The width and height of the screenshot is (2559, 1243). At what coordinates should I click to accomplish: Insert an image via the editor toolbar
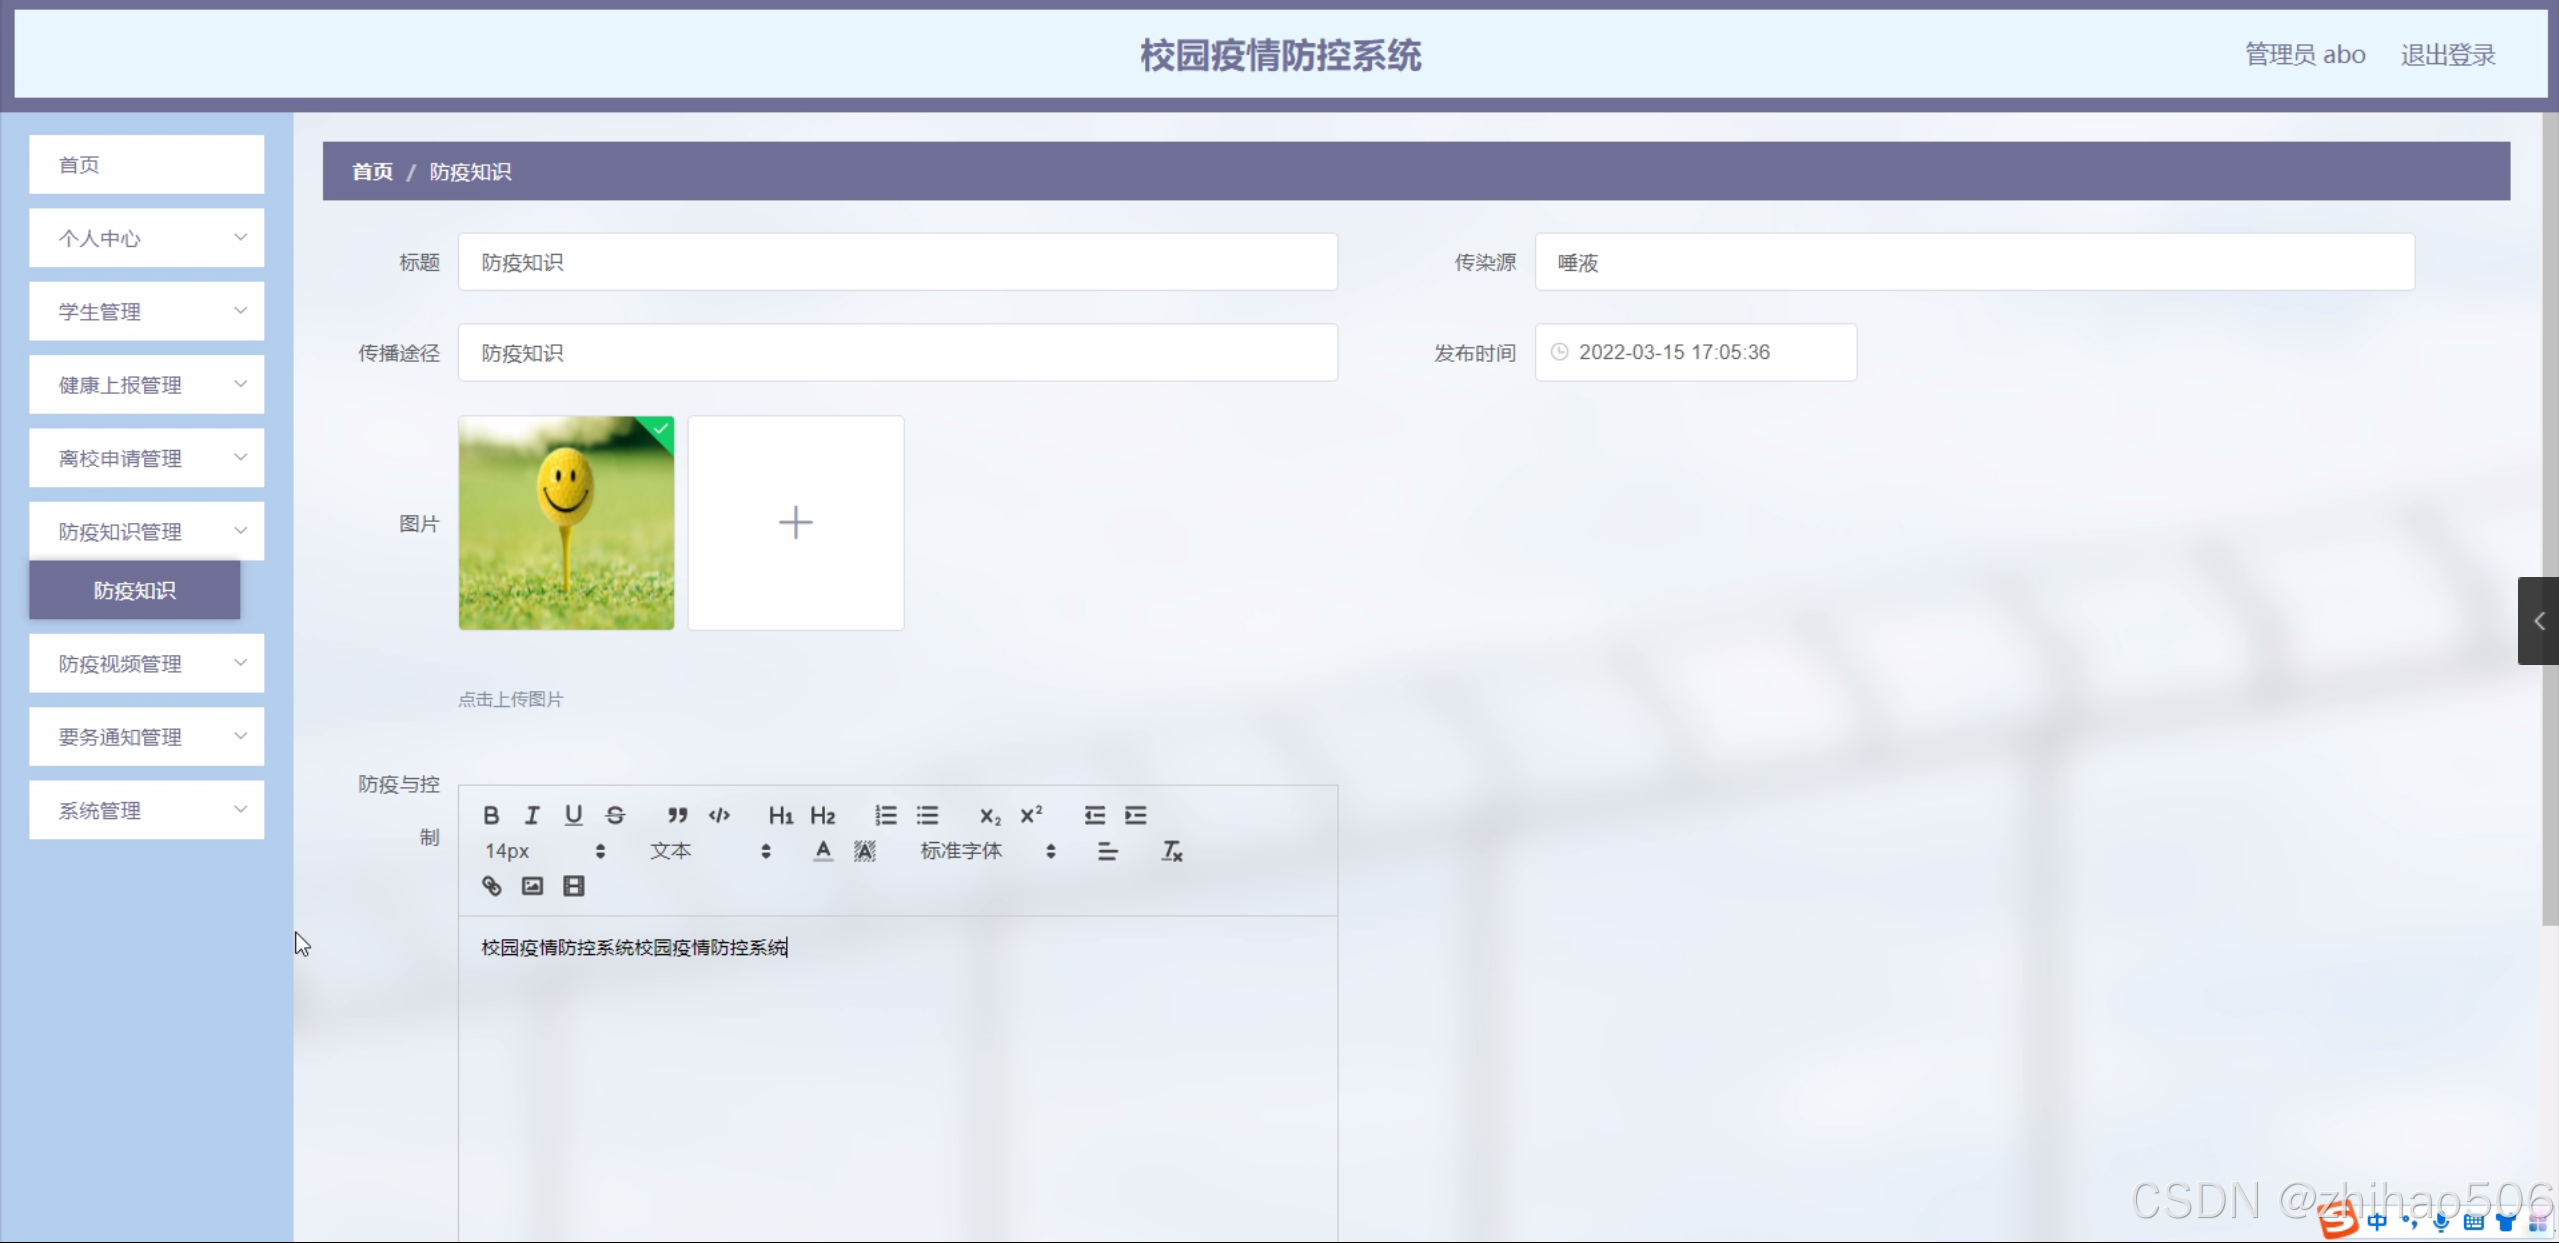click(532, 886)
